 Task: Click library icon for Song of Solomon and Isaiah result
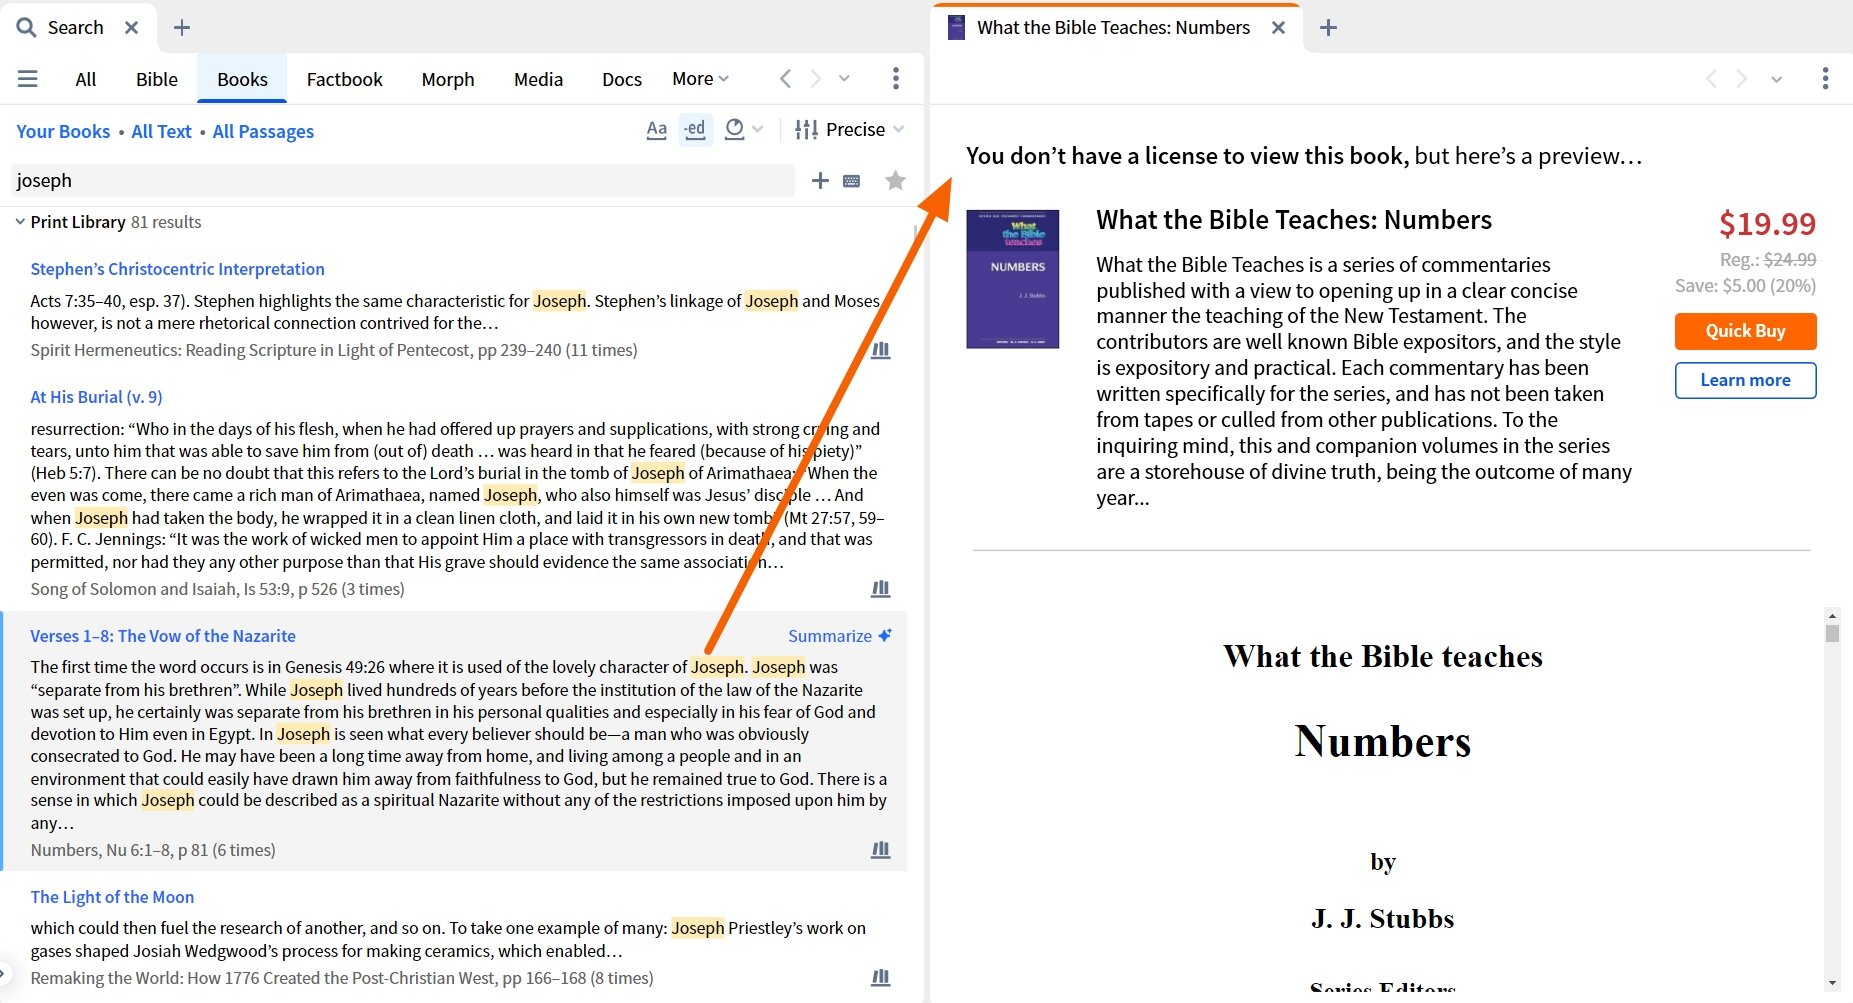[x=880, y=589]
